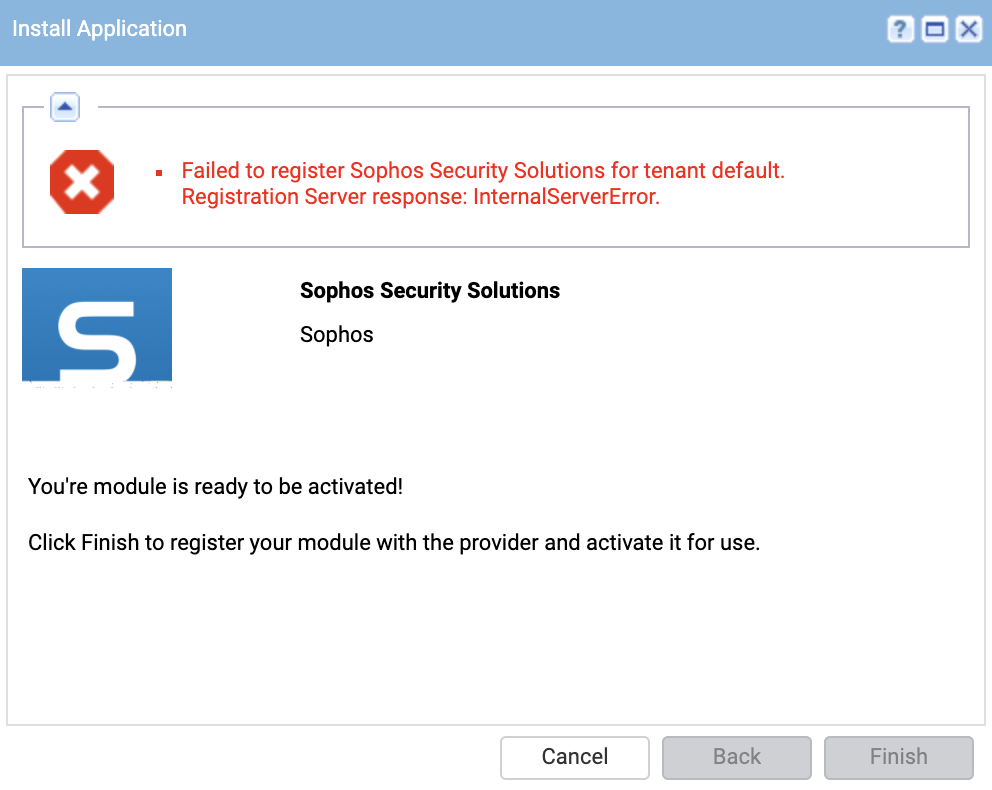Click the Sophos logo image
The height and width of the screenshot is (790, 992).
(97, 325)
